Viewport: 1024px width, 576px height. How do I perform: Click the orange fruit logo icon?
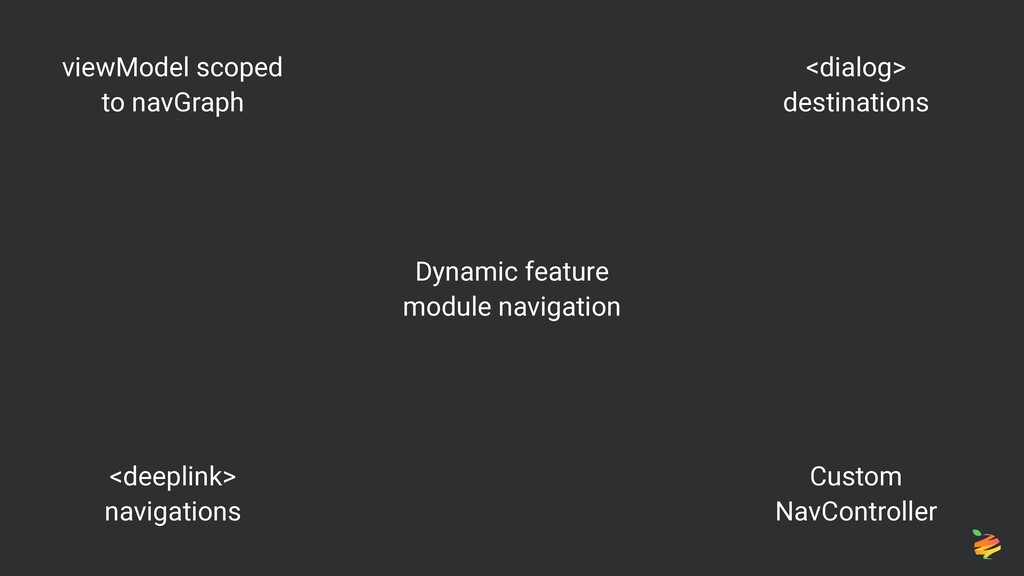(x=987, y=545)
